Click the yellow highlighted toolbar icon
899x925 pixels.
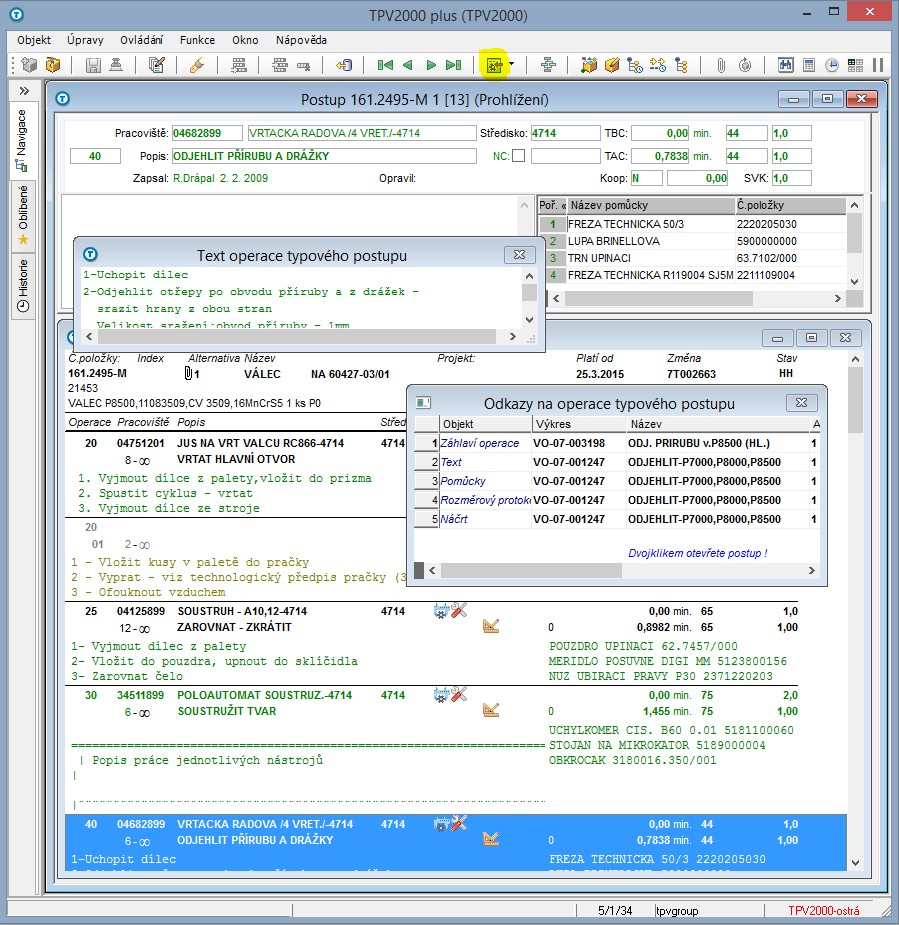tap(494, 65)
